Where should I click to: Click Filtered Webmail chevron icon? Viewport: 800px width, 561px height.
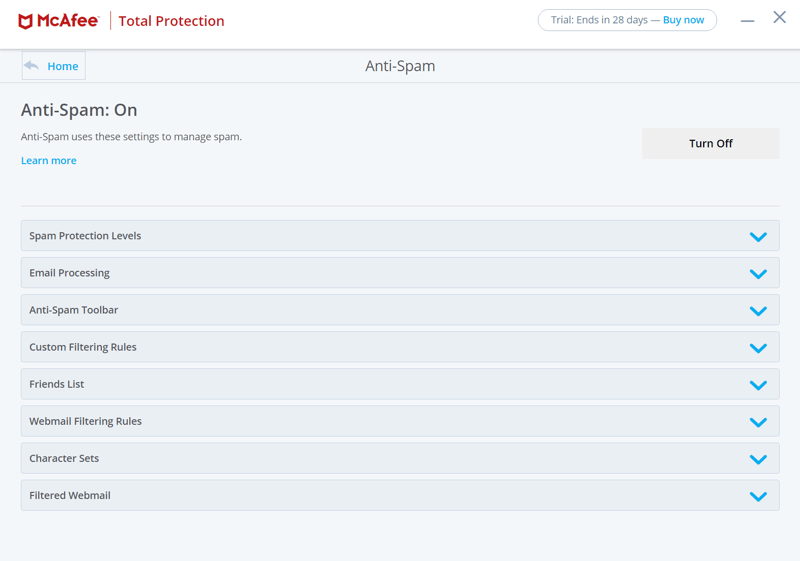click(758, 496)
